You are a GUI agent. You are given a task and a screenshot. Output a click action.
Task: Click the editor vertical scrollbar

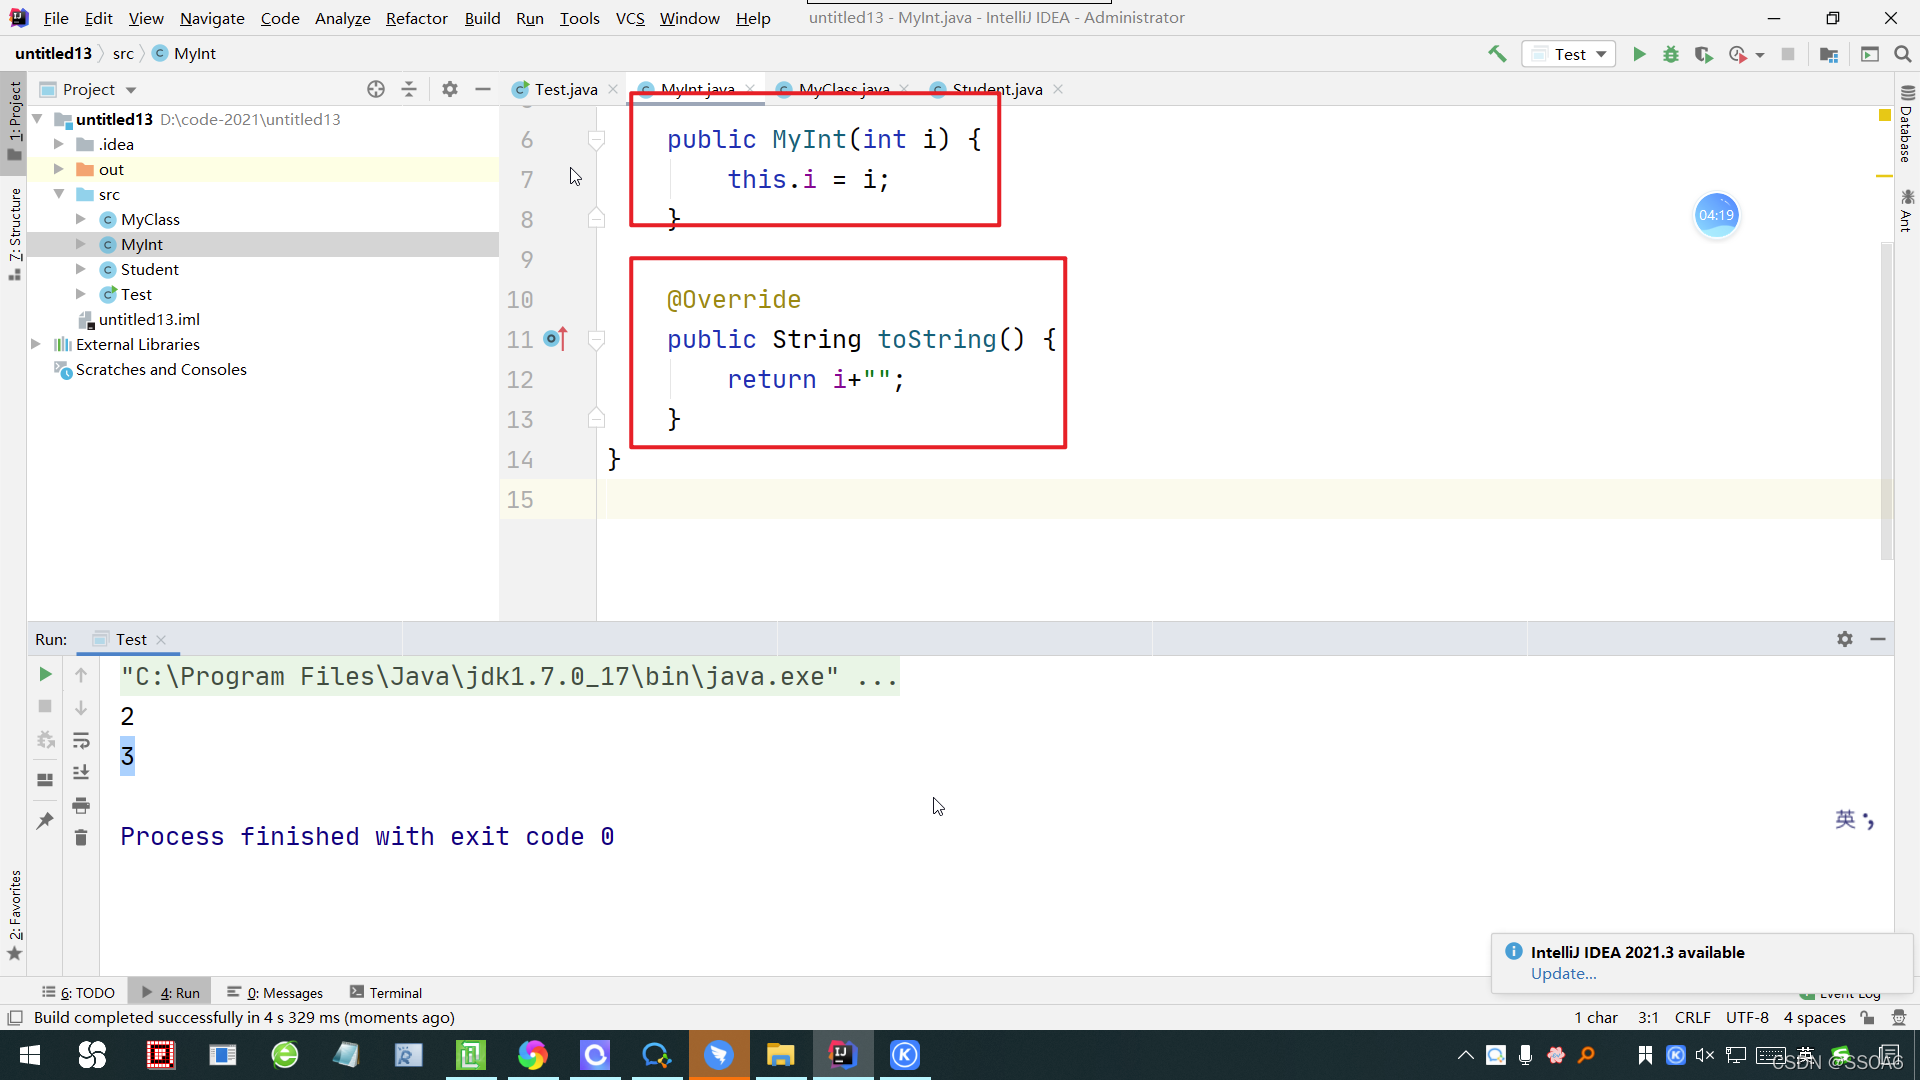[x=1886, y=400]
